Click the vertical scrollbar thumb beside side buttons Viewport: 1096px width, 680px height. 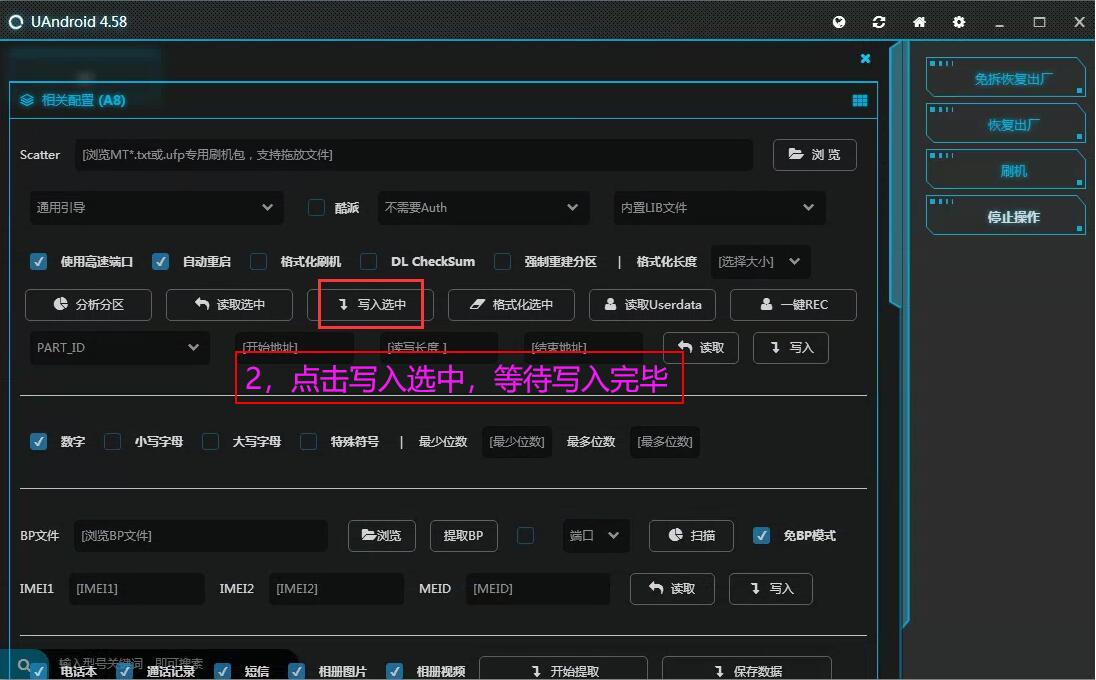point(895,175)
